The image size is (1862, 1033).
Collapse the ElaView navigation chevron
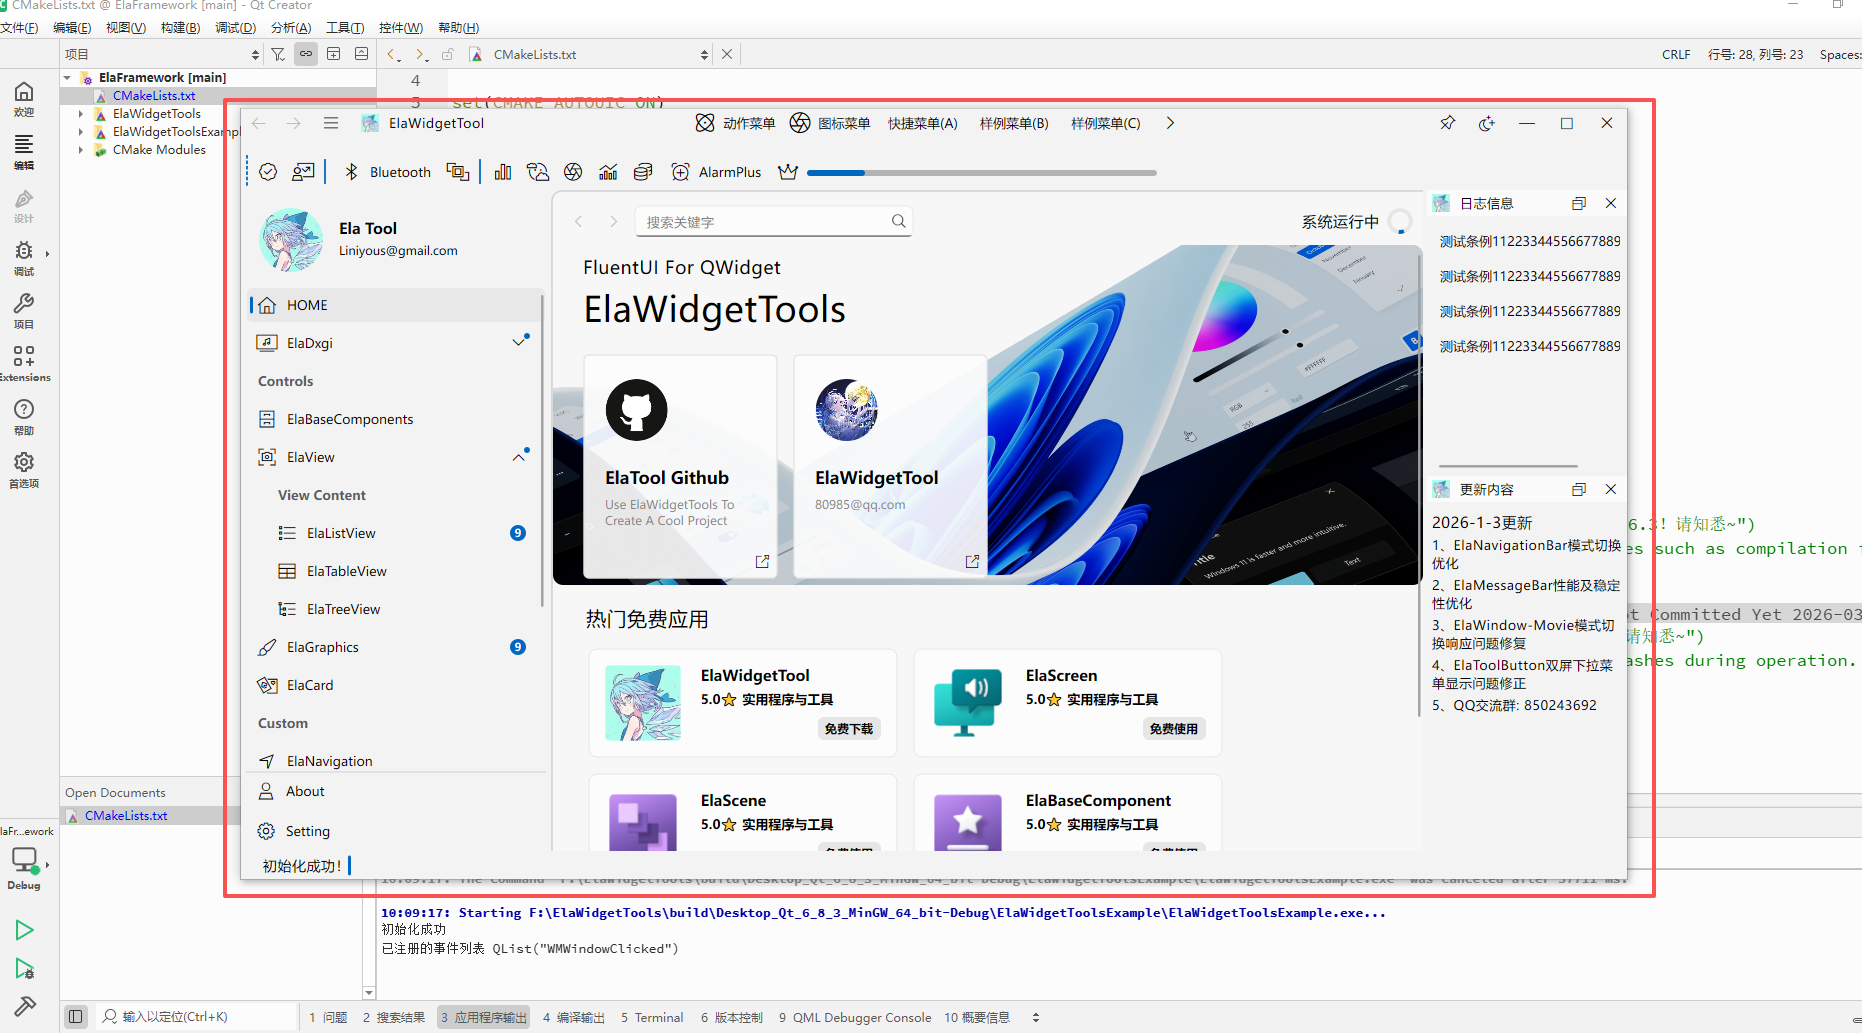pyautogui.click(x=519, y=456)
